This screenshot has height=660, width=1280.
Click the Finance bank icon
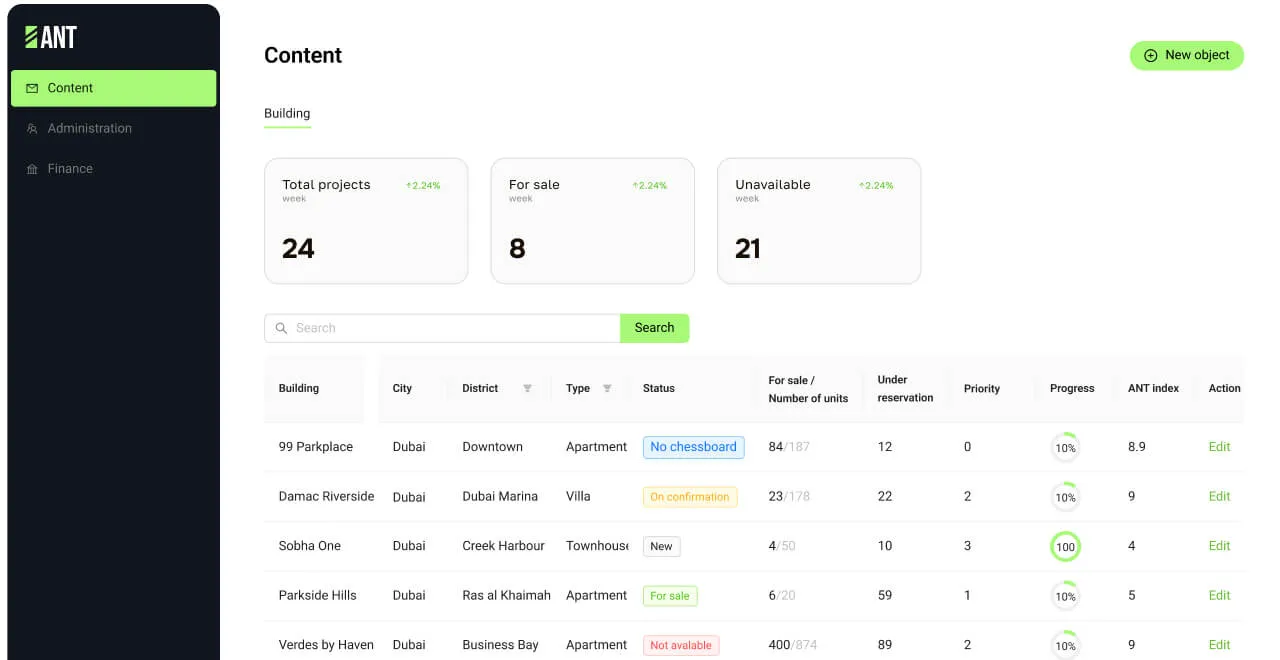pyautogui.click(x=32, y=169)
